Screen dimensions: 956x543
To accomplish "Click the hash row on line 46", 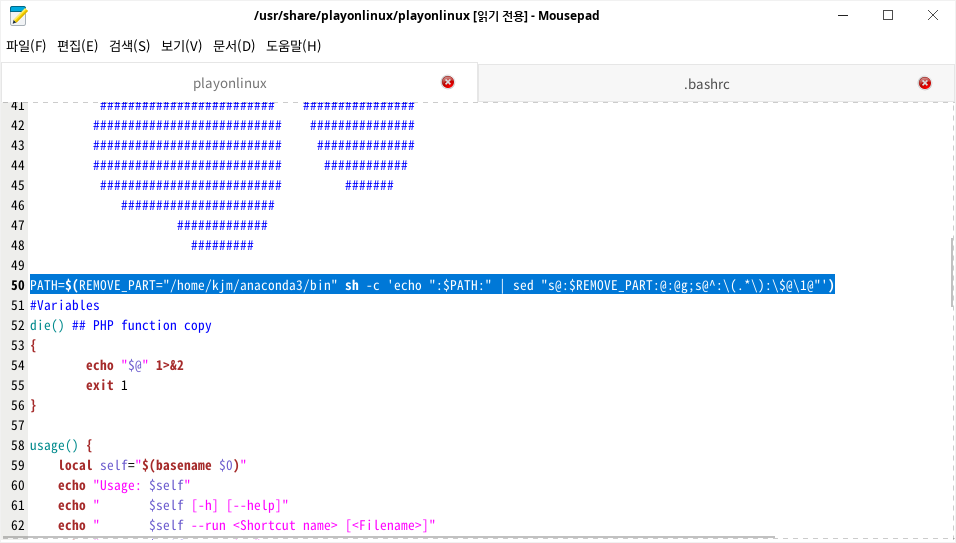I will pos(198,205).
